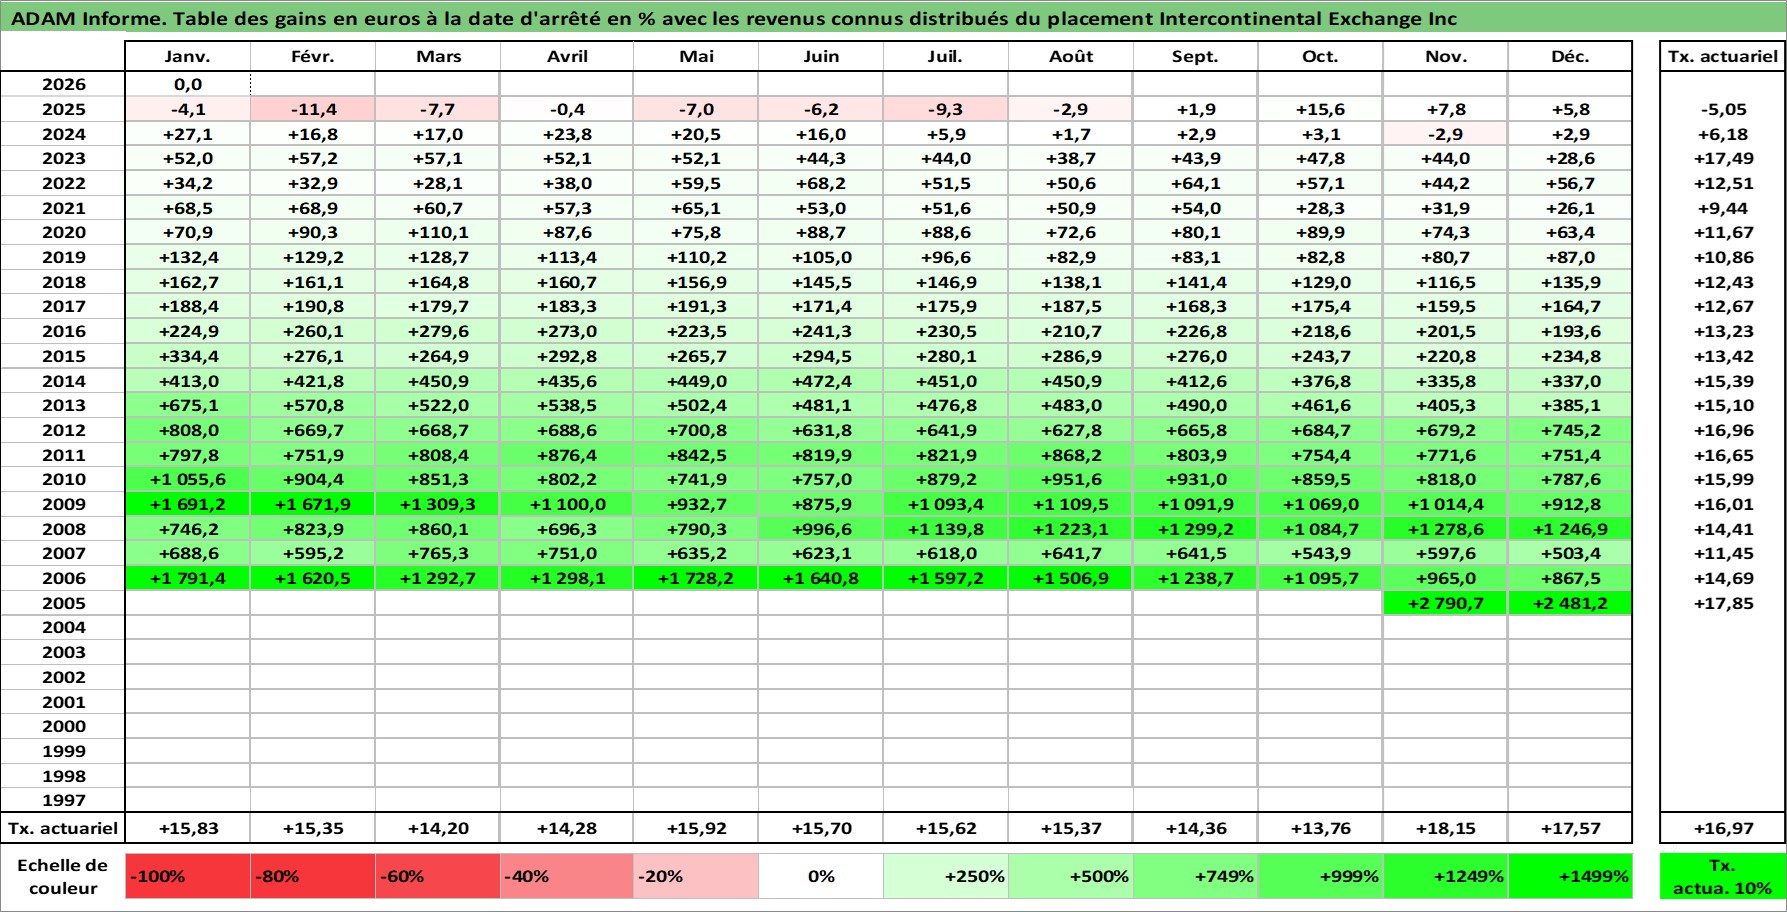This screenshot has height=912, width=1787.
Task: Click the +18,15 November actuarial rate cell
Action: click(x=1445, y=828)
